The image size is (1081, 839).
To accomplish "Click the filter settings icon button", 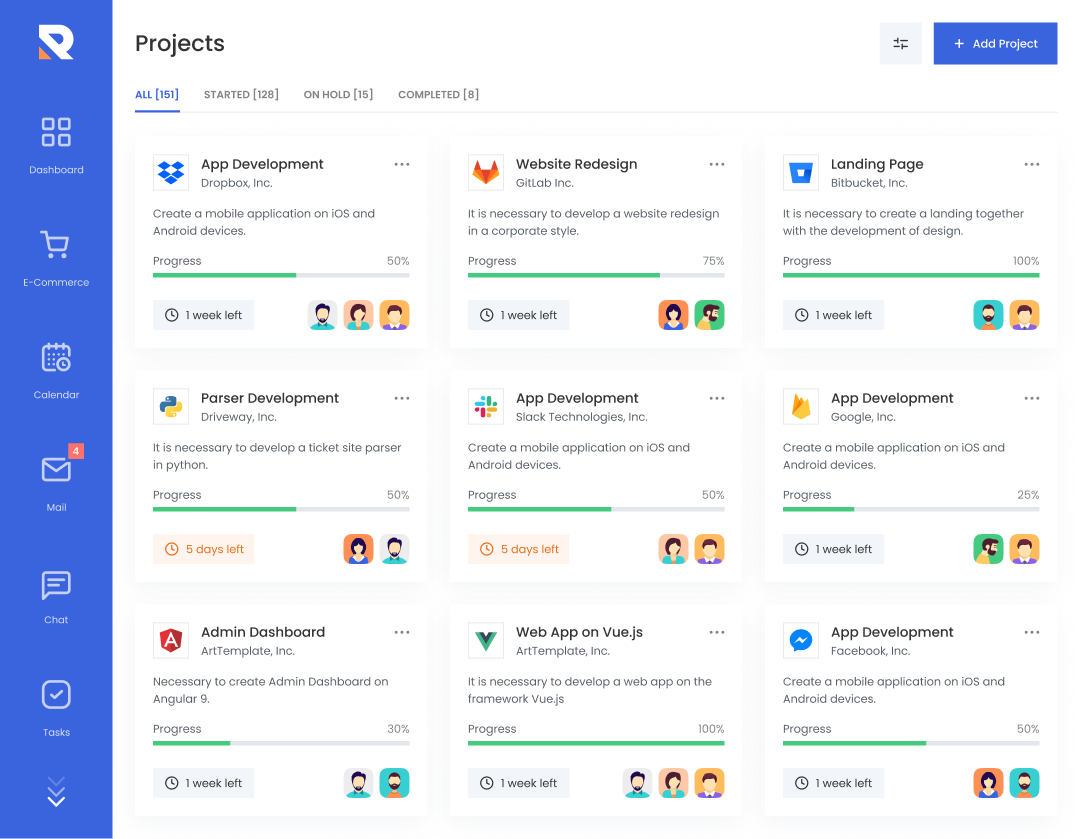I will click(x=900, y=44).
